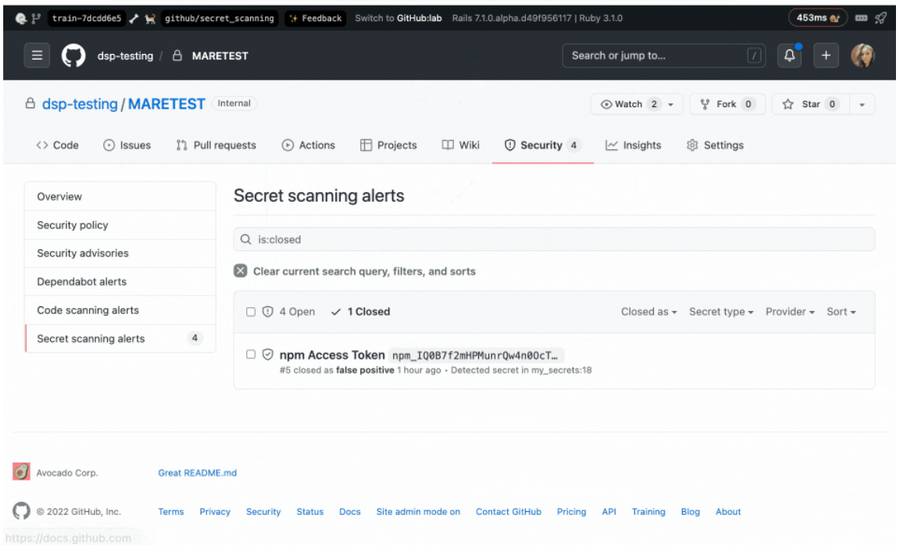This screenshot has height=555, width=900.
Task: Click Clear current search query text link
Action: (364, 271)
